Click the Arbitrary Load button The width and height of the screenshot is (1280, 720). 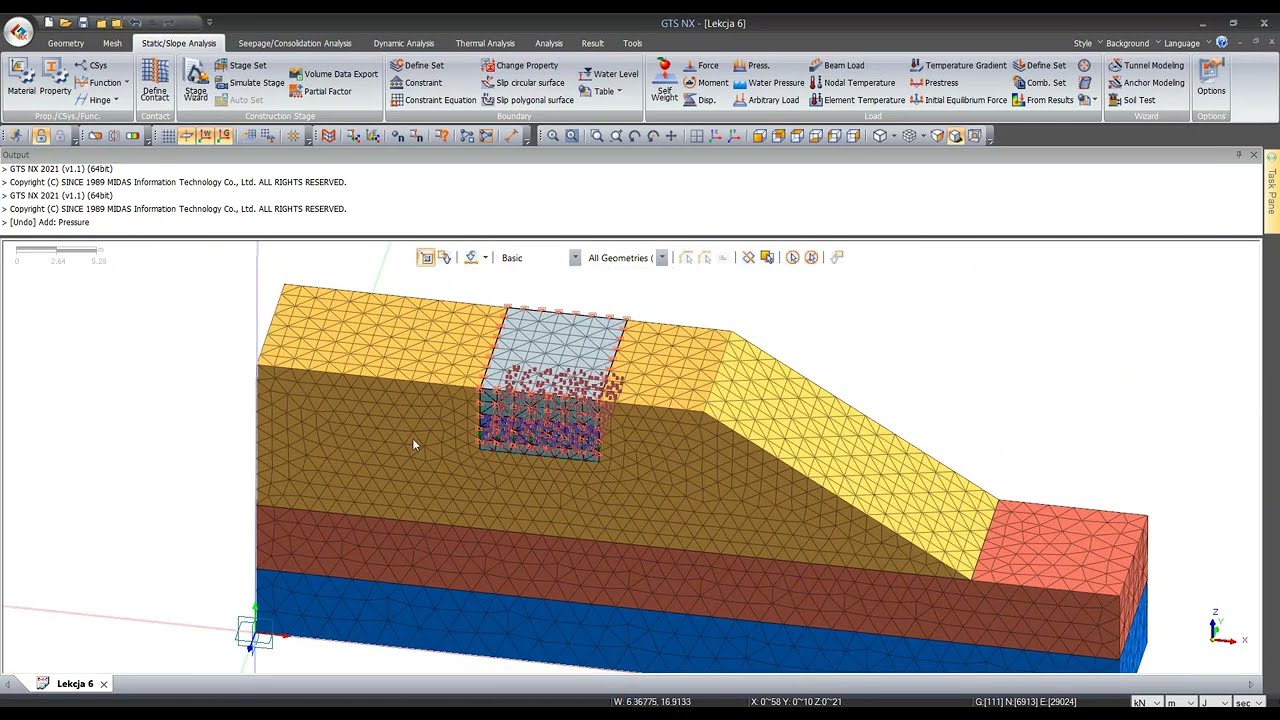pos(766,100)
